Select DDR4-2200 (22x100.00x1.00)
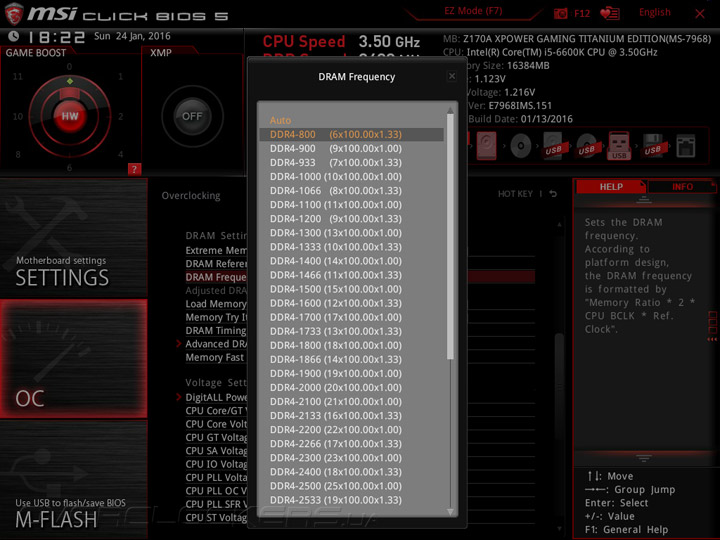Viewport: 720px width, 540px height. pos(351,430)
